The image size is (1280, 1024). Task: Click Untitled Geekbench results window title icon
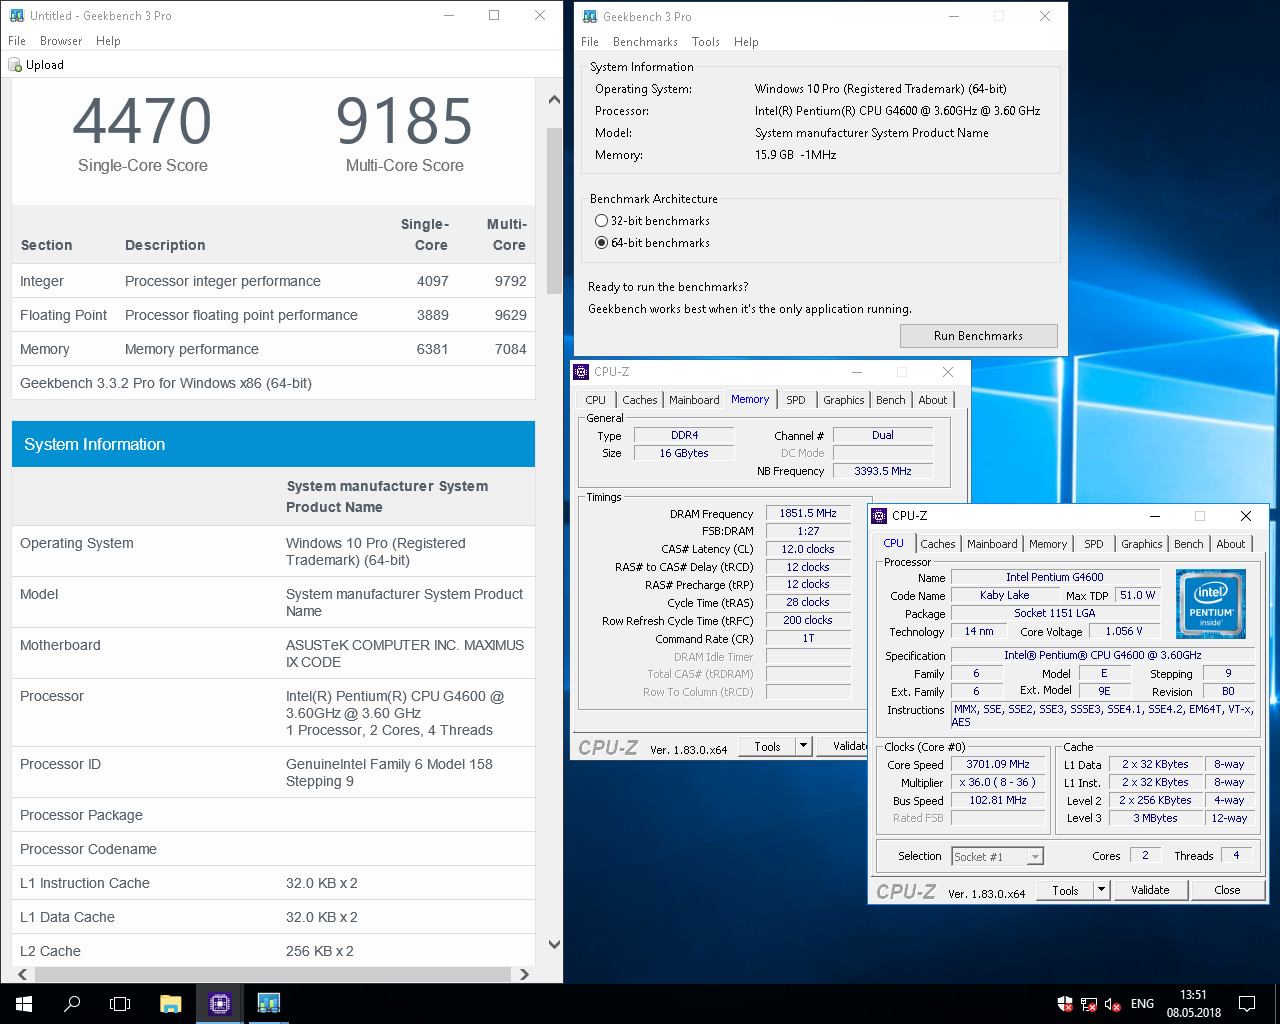coord(16,16)
